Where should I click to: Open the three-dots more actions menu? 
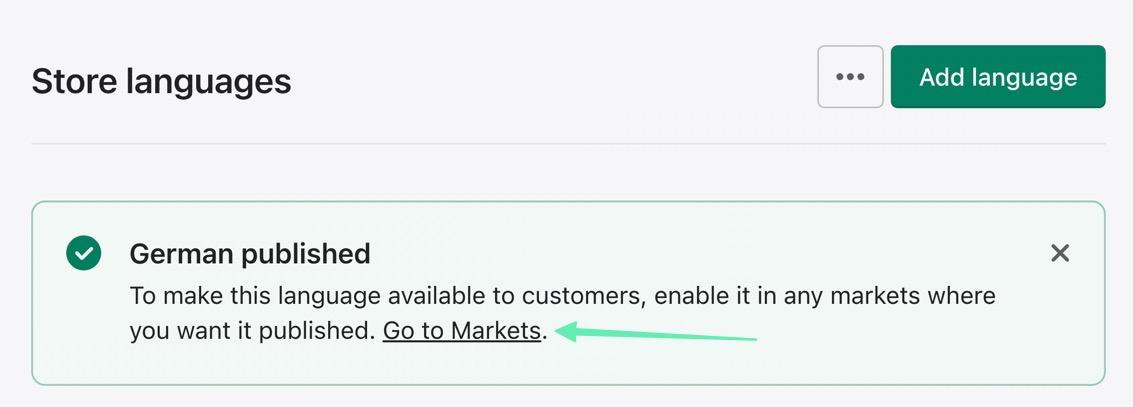(850, 77)
